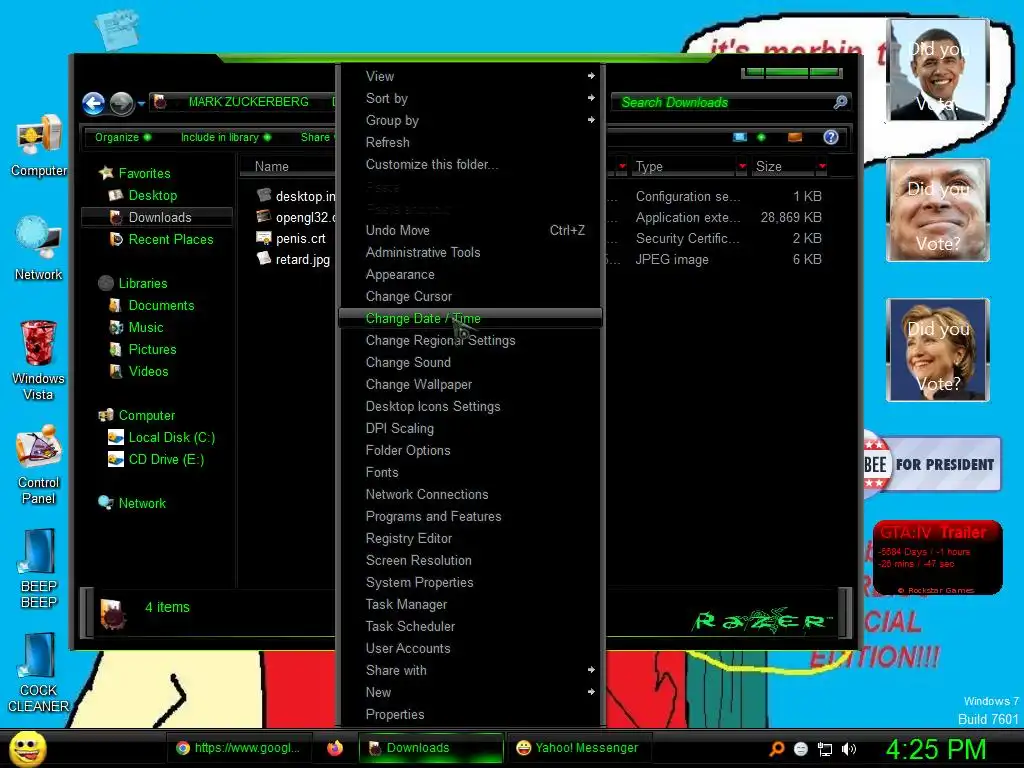The width and height of the screenshot is (1024, 768).
Task: Select Downloads in the navigation pane
Action: click(x=157, y=217)
